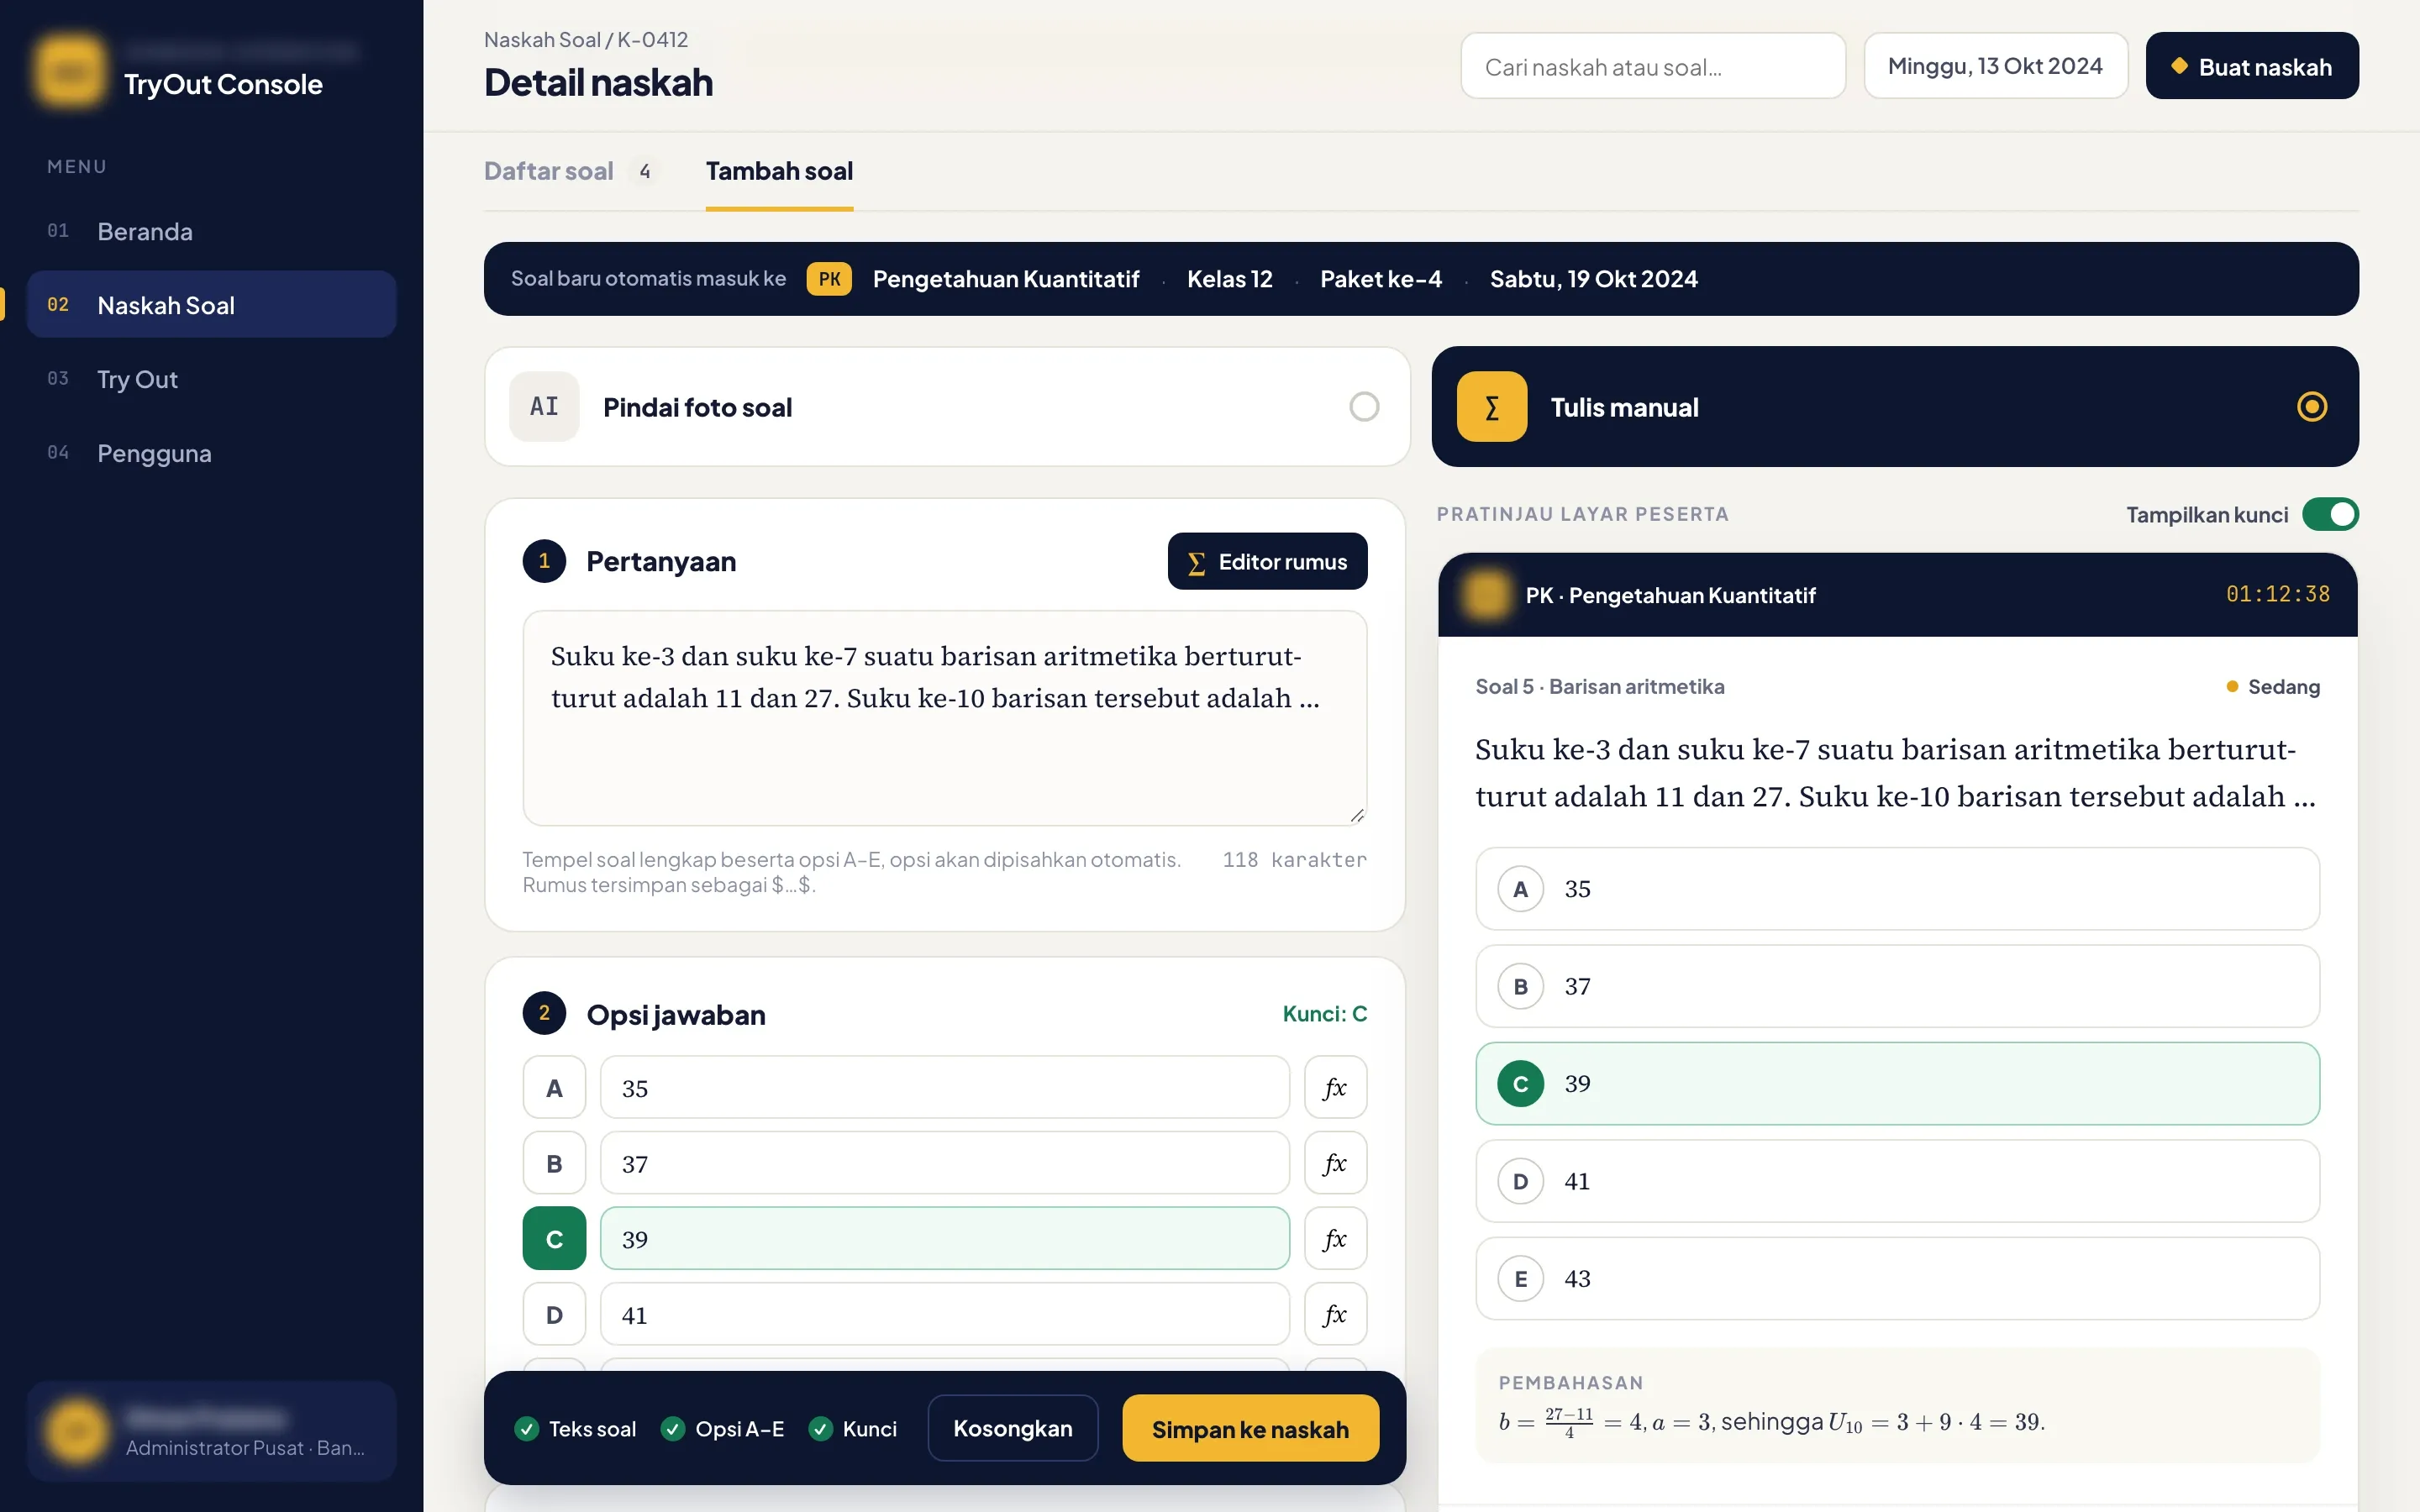The height and width of the screenshot is (1512, 2420).
Task: Click the option D input with 41
Action: click(x=944, y=1314)
